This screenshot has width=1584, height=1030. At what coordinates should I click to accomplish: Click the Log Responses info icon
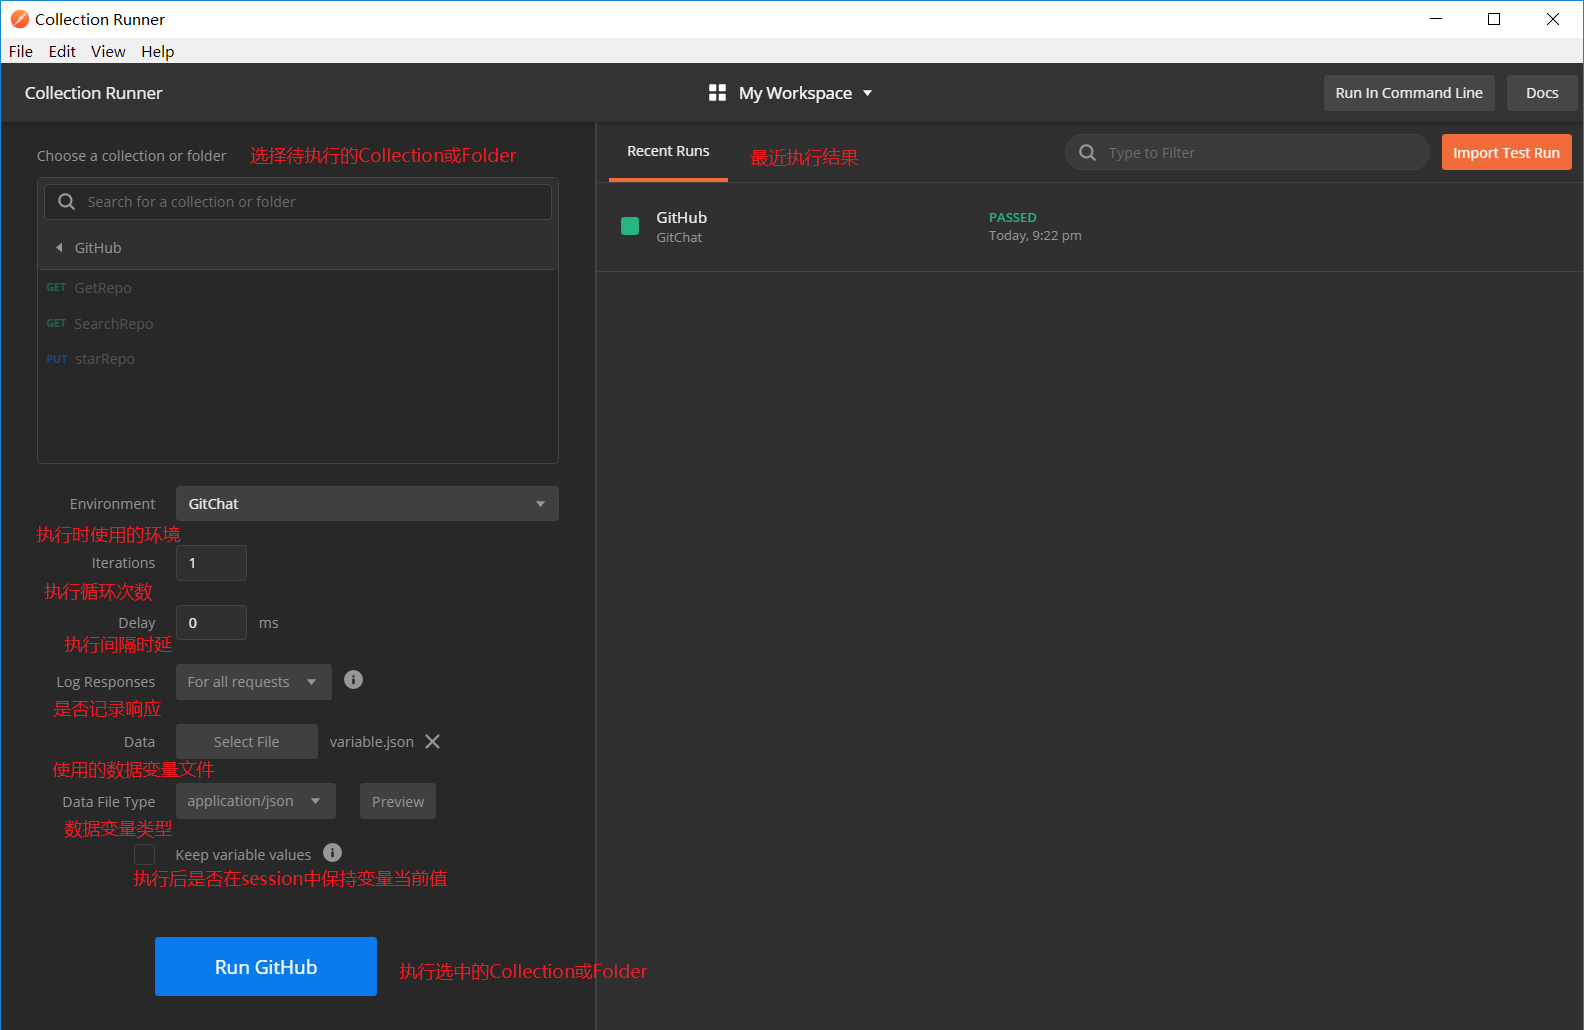coord(353,680)
